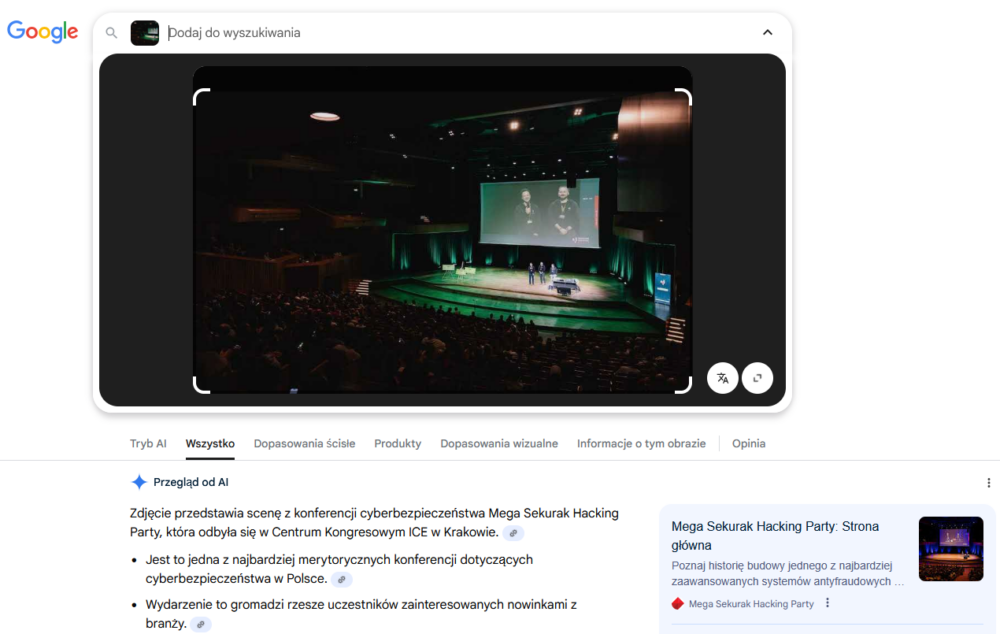Click the red Mega Sekurak site favicon
1000x634 pixels.
[x=677, y=604]
